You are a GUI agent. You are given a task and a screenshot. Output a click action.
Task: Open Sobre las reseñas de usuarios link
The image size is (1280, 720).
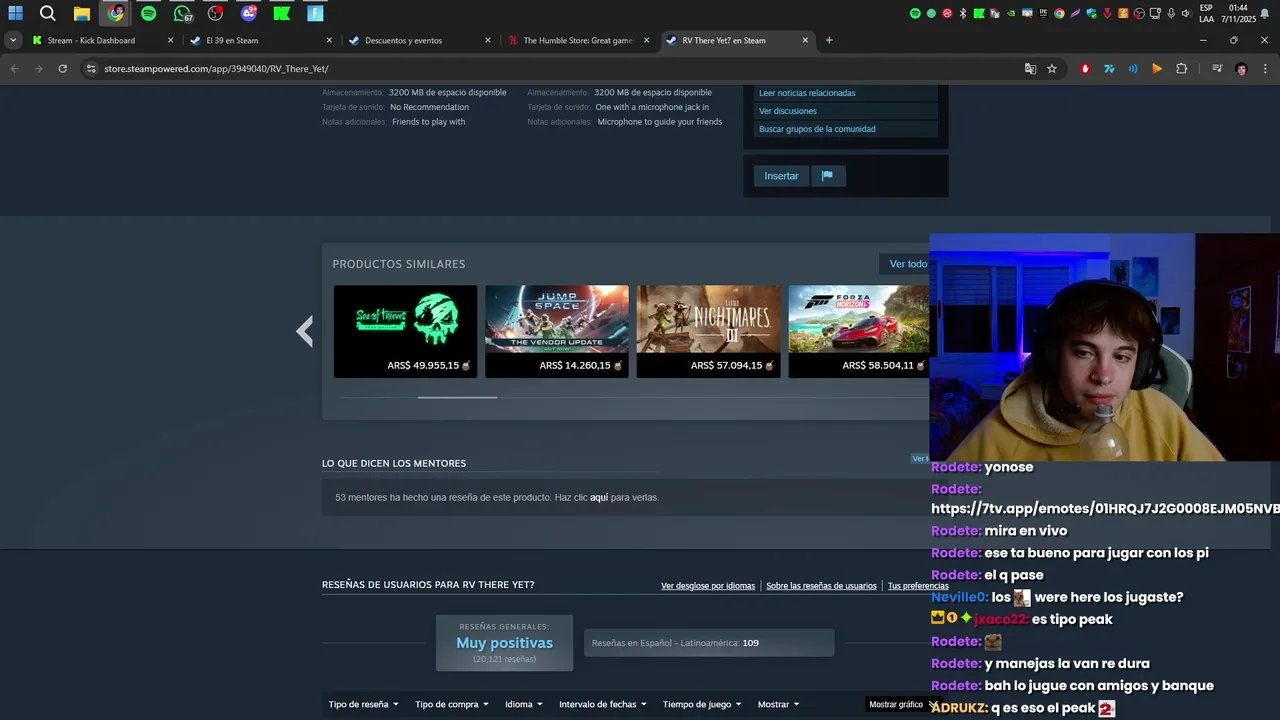coord(821,586)
